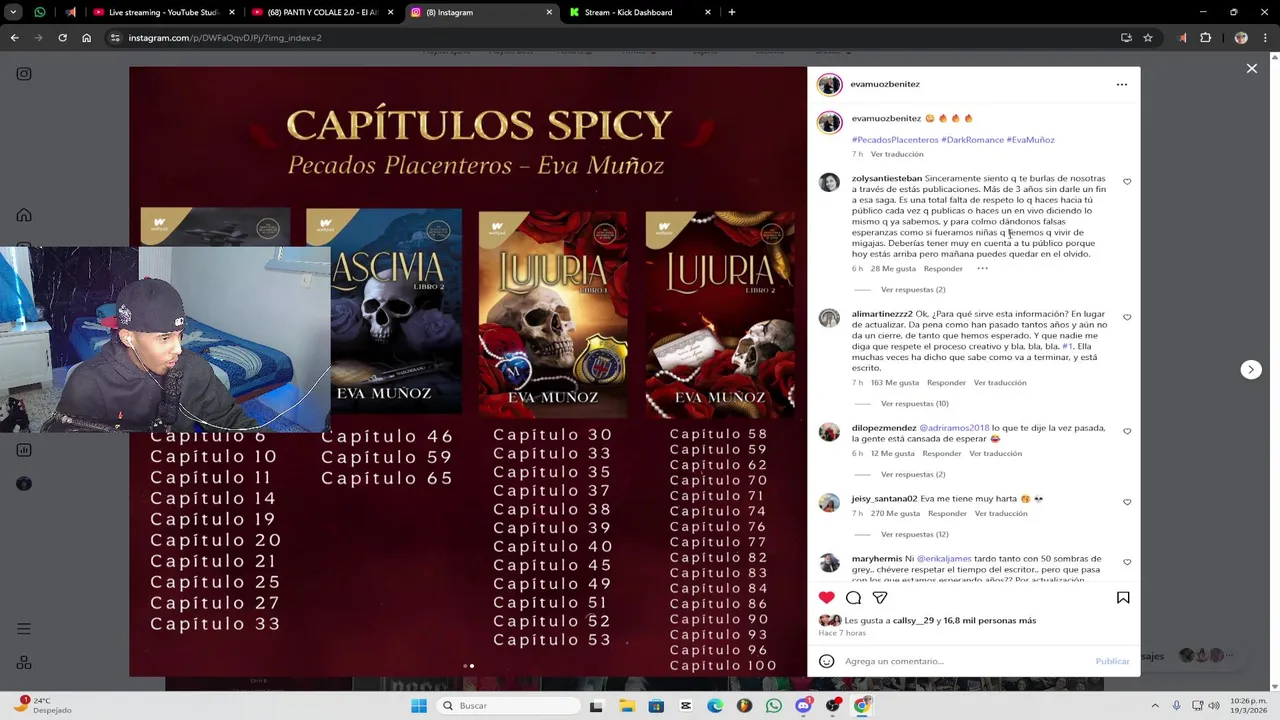Bookmark this page with star icon
Image resolution: width=1280 pixels, height=720 pixels.
(x=1148, y=38)
